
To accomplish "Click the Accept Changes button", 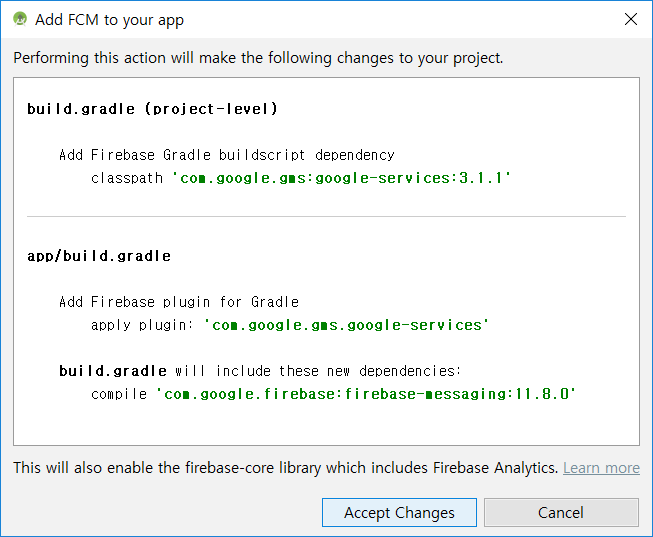I will click(399, 512).
